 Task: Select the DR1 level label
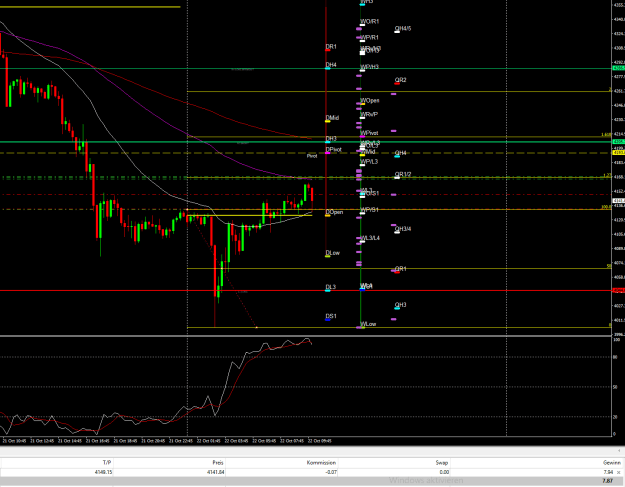(x=331, y=47)
